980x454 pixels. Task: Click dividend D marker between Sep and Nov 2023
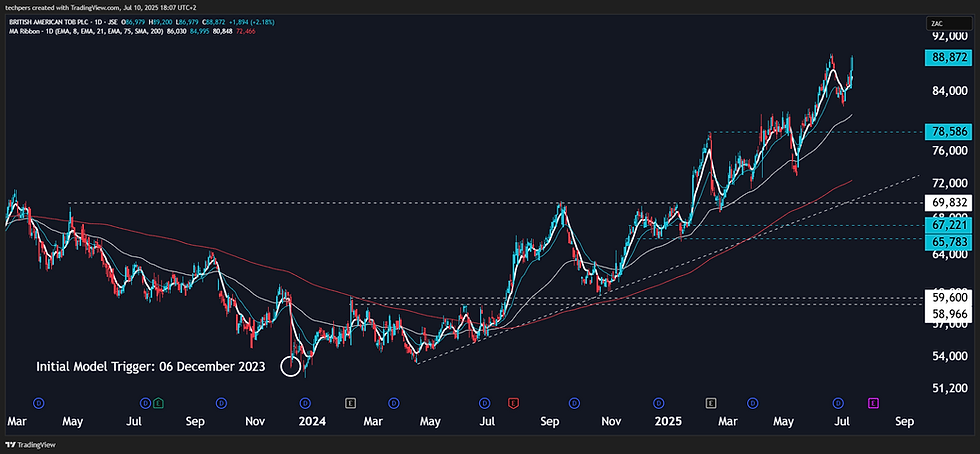pyautogui.click(x=221, y=403)
